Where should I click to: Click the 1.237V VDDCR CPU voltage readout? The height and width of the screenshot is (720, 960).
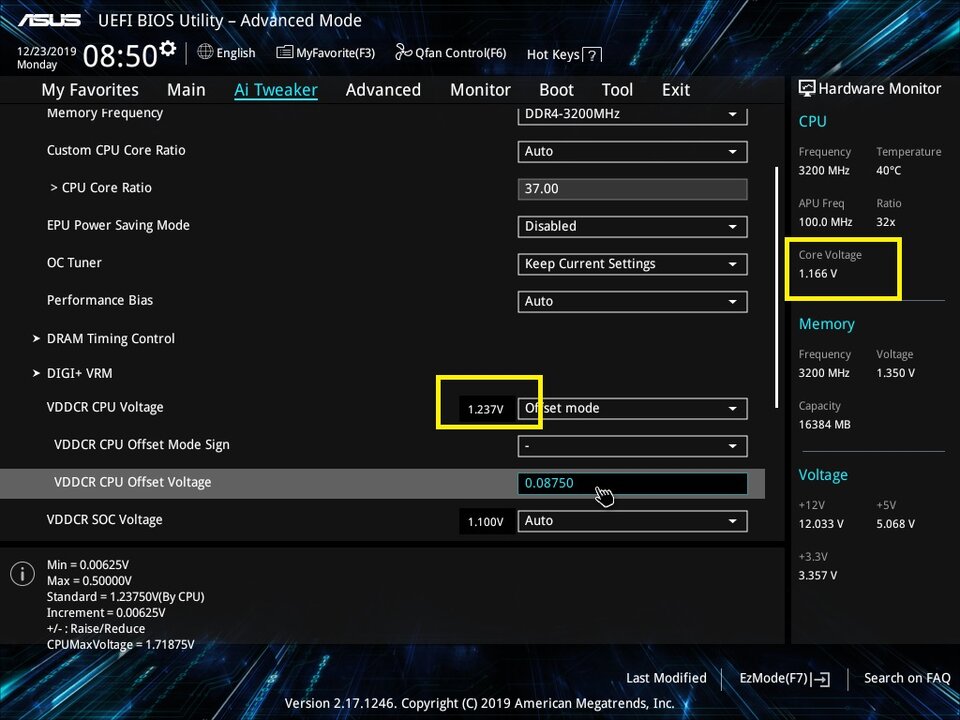tap(486, 409)
